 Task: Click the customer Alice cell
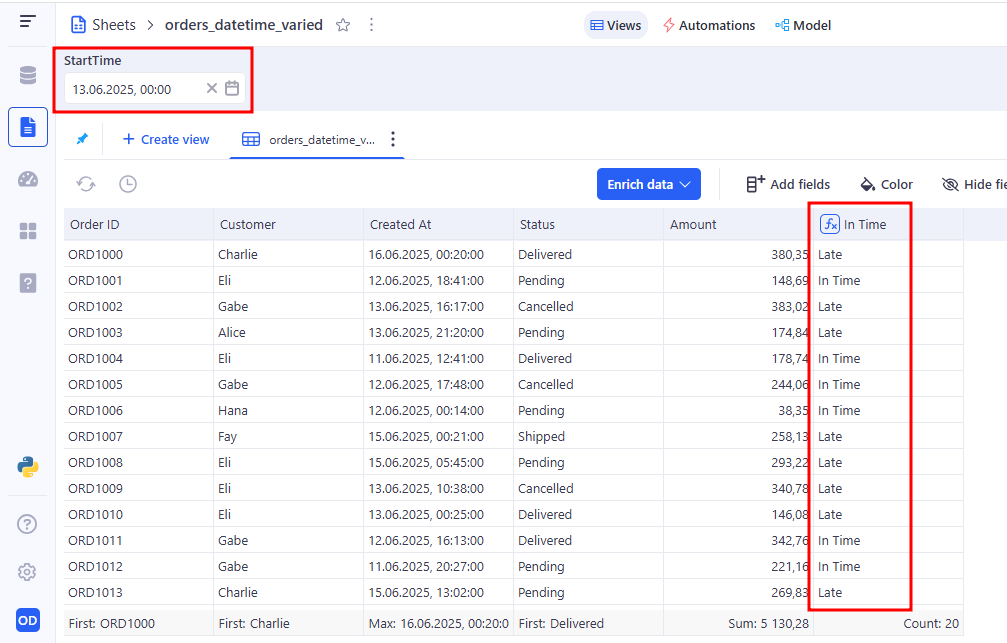[x=288, y=332]
